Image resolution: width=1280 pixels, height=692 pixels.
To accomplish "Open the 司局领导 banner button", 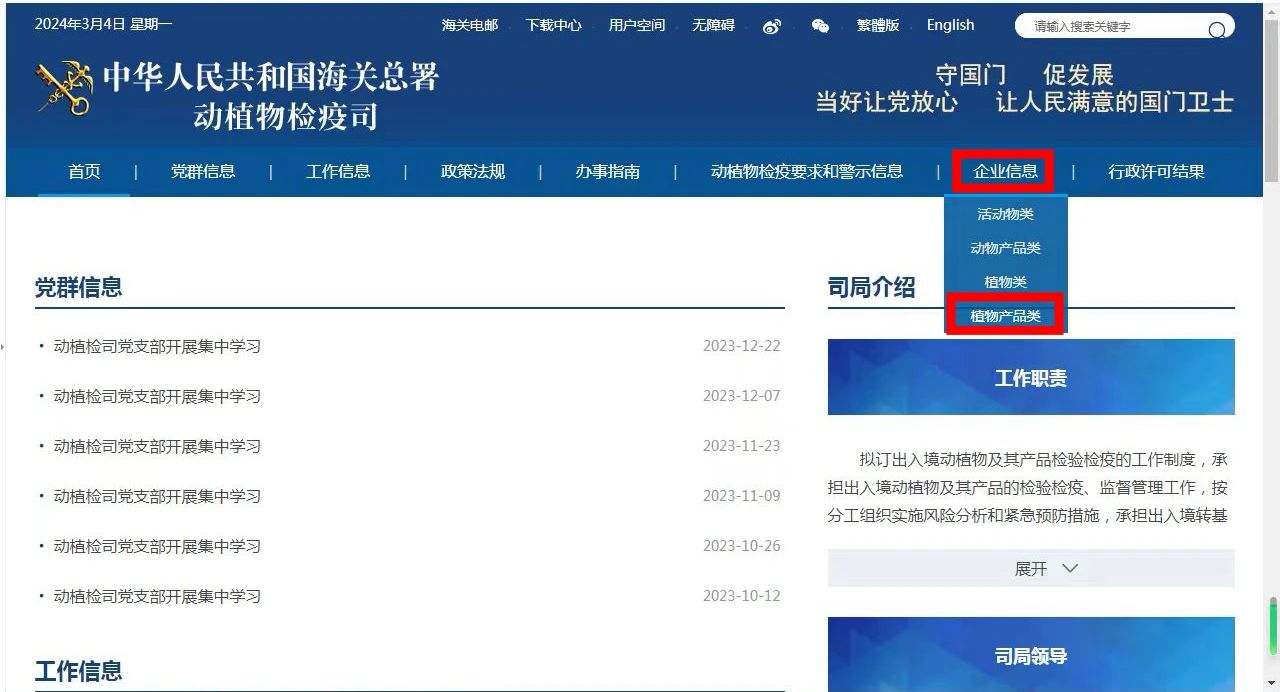I will (x=1030, y=655).
